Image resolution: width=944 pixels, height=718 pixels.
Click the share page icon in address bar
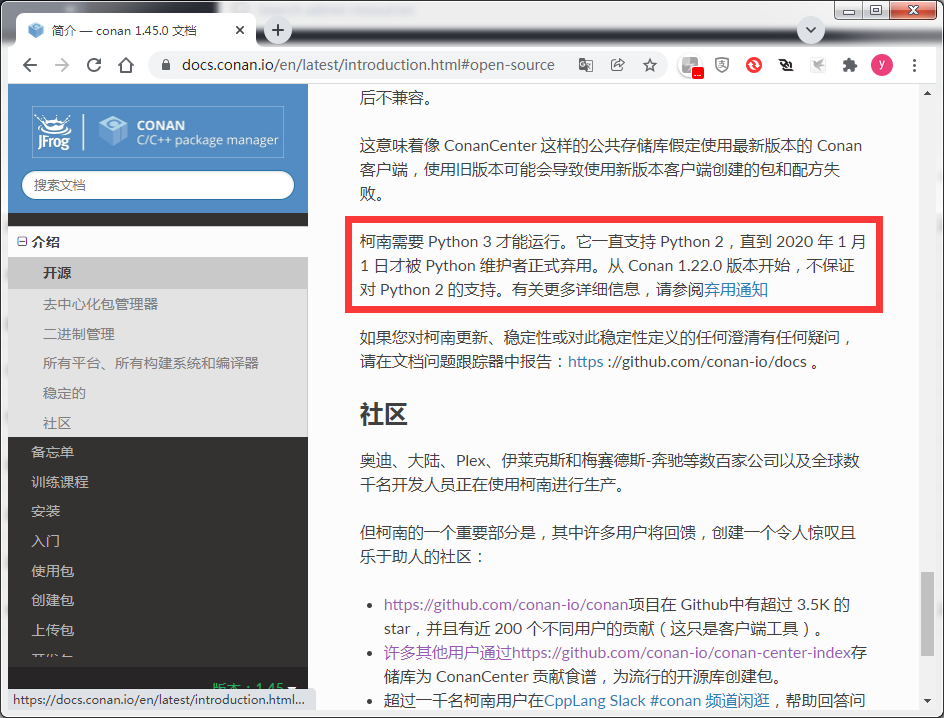(618, 64)
